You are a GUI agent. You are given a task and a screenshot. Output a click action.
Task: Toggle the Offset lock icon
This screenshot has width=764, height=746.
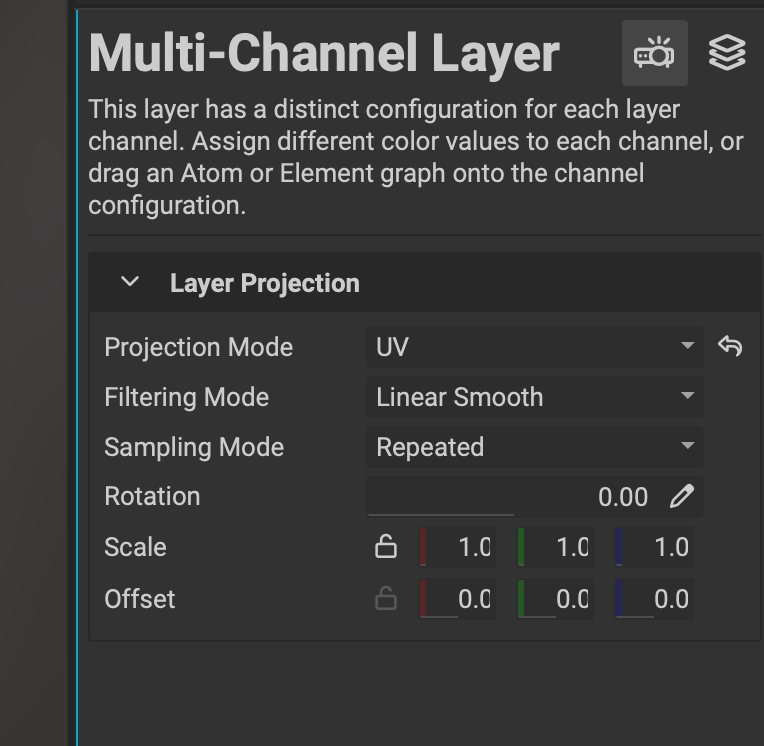(385, 599)
